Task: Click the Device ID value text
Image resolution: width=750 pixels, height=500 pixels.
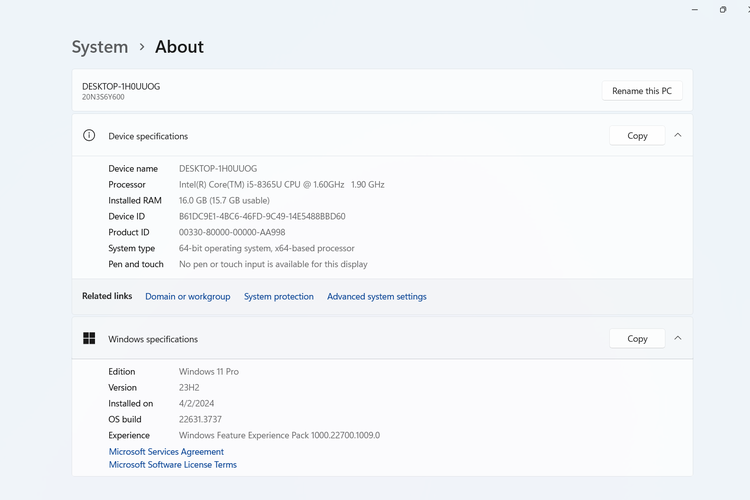Action: (x=262, y=217)
